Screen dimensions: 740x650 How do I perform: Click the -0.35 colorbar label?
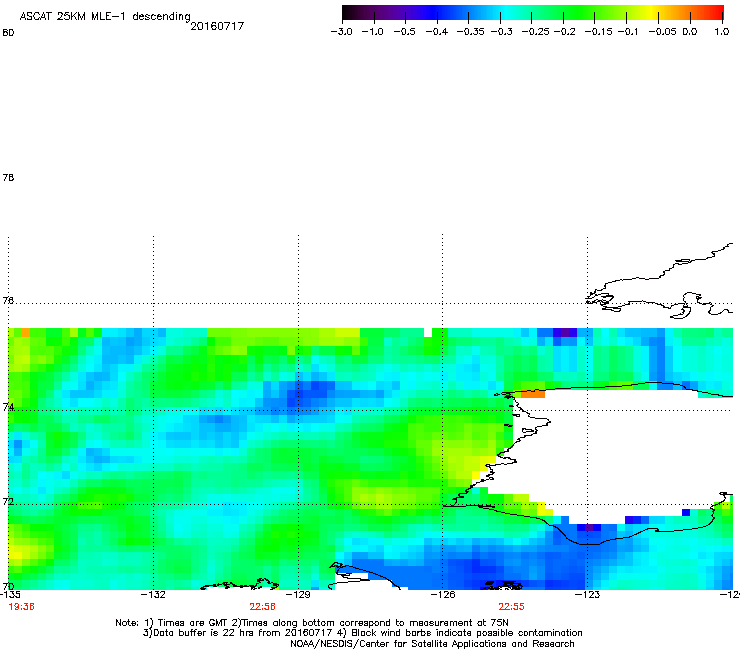pyautogui.click(x=469, y=32)
